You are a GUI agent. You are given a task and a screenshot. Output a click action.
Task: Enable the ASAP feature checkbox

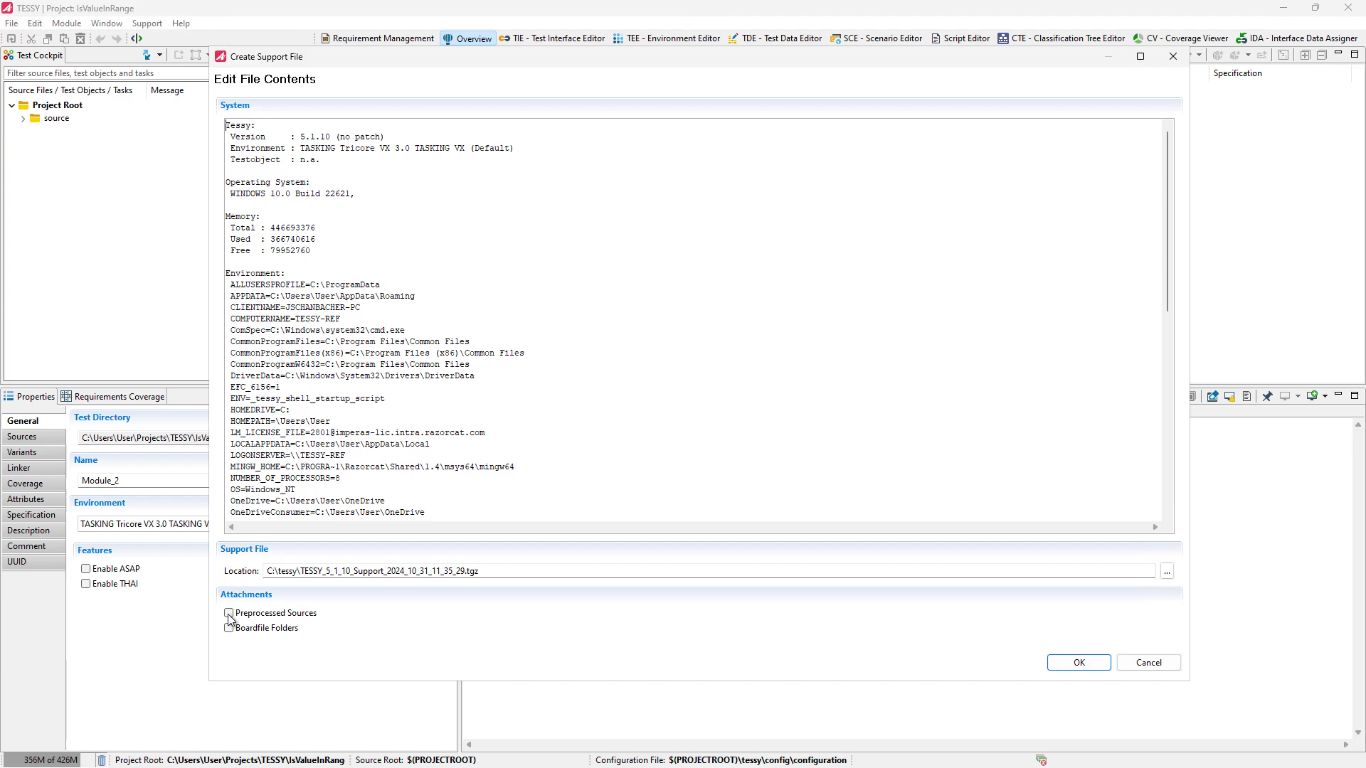86,569
